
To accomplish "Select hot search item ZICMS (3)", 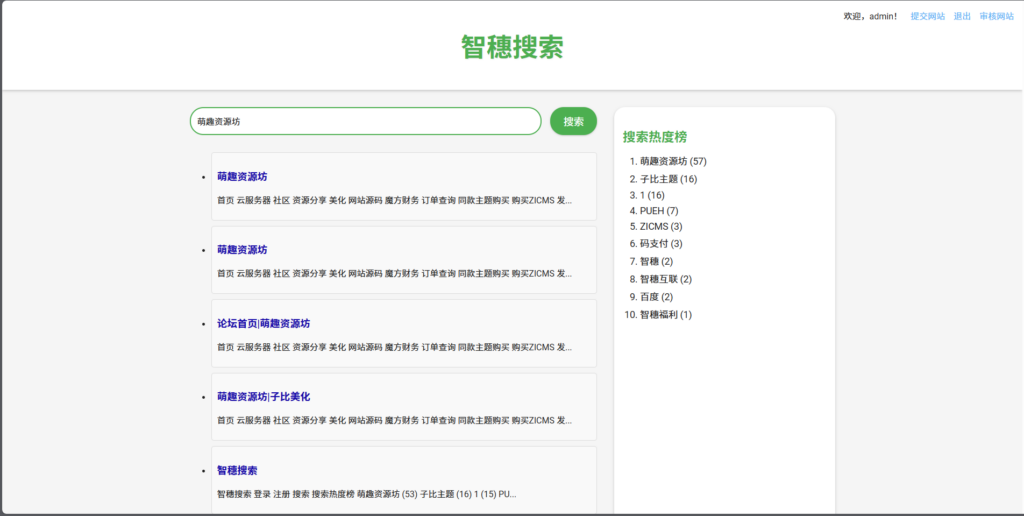I will [x=662, y=227].
